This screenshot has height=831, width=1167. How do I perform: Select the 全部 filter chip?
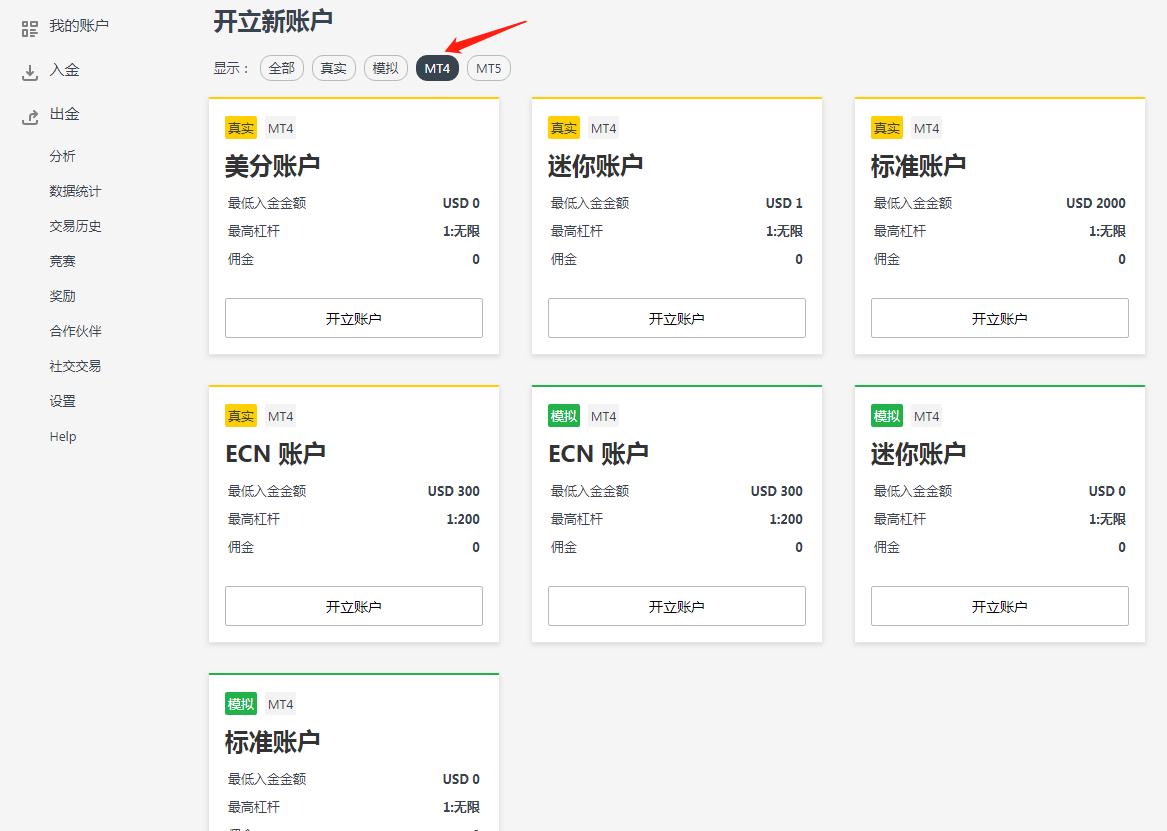(281, 68)
